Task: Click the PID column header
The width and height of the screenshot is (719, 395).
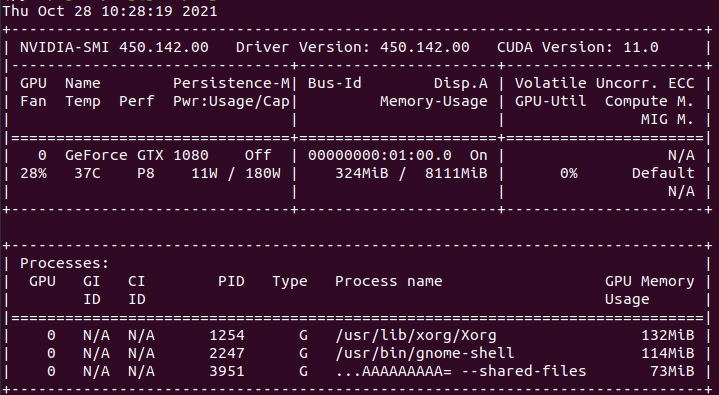Action: coord(231,281)
